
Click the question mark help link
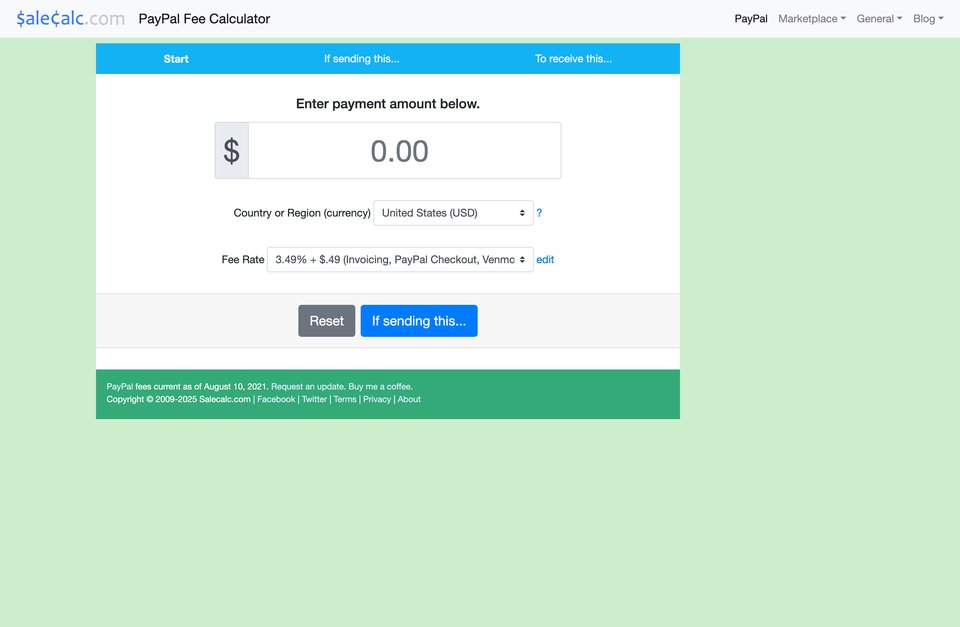539,213
